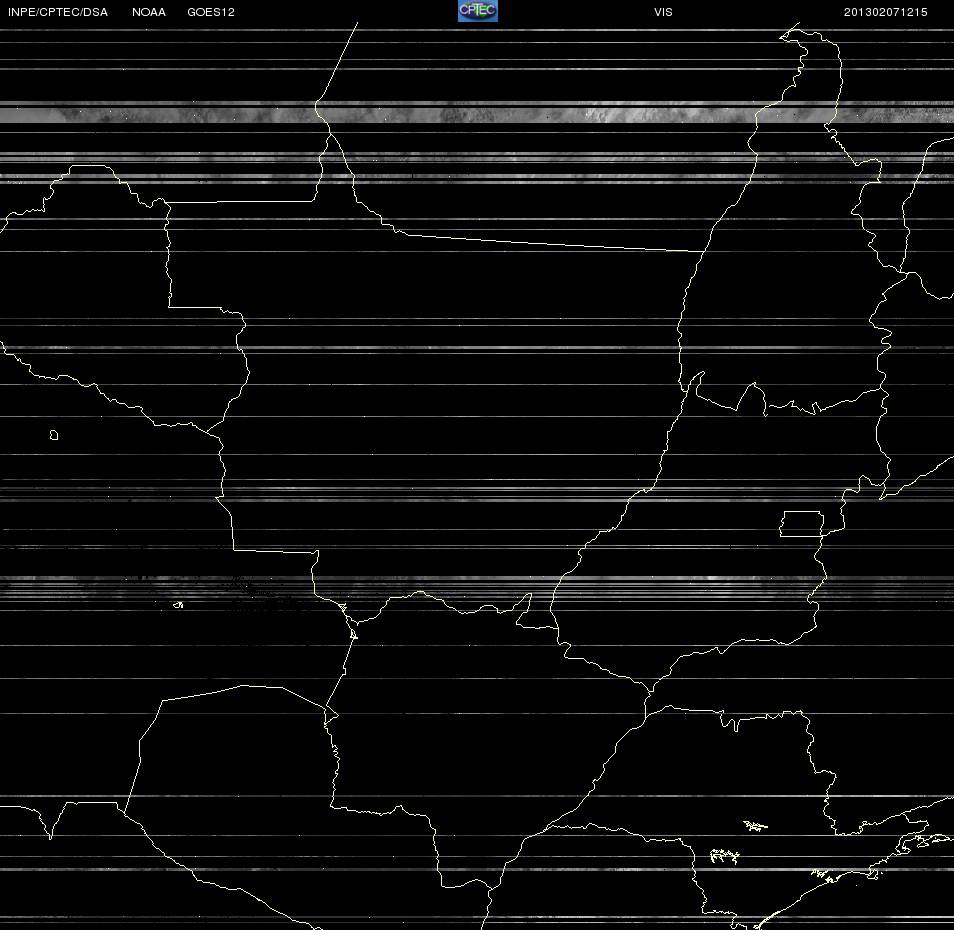Viewport: 954px width, 930px height.
Task: Click the VIS channel label
Action: click(663, 12)
